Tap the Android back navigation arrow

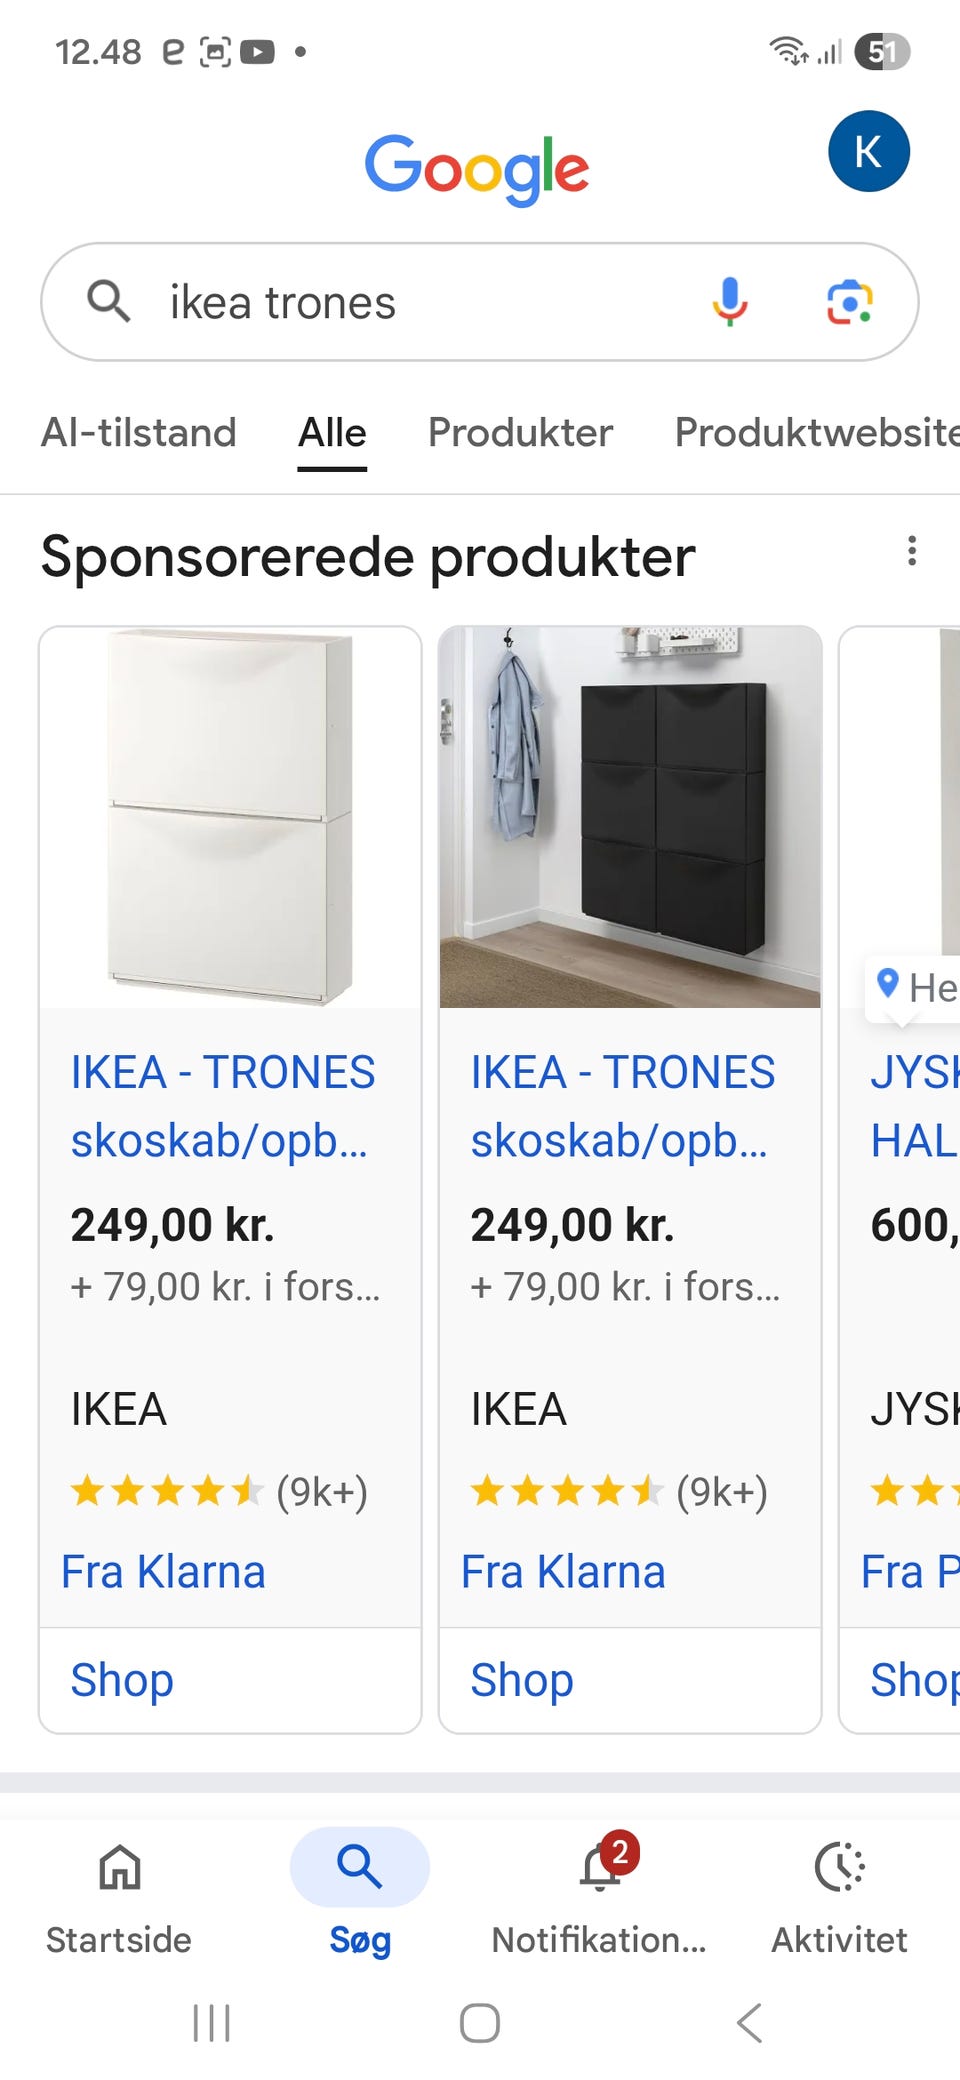point(750,2023)
